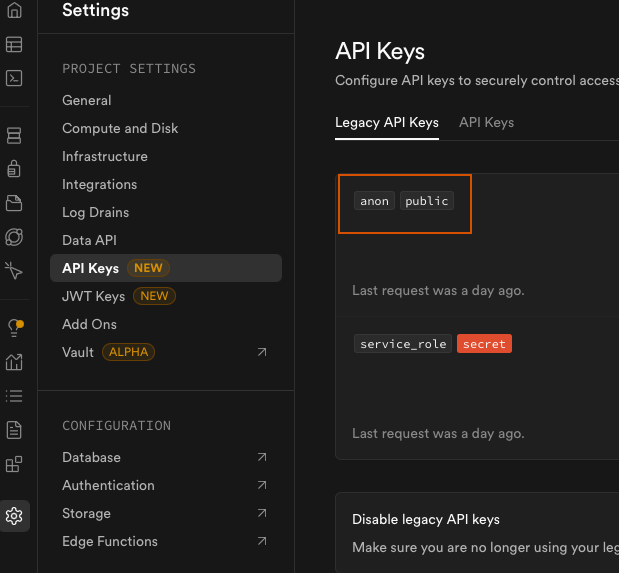Open Authentication via the lock icon
The image size is (619, 573).
[x=14, y=168]
